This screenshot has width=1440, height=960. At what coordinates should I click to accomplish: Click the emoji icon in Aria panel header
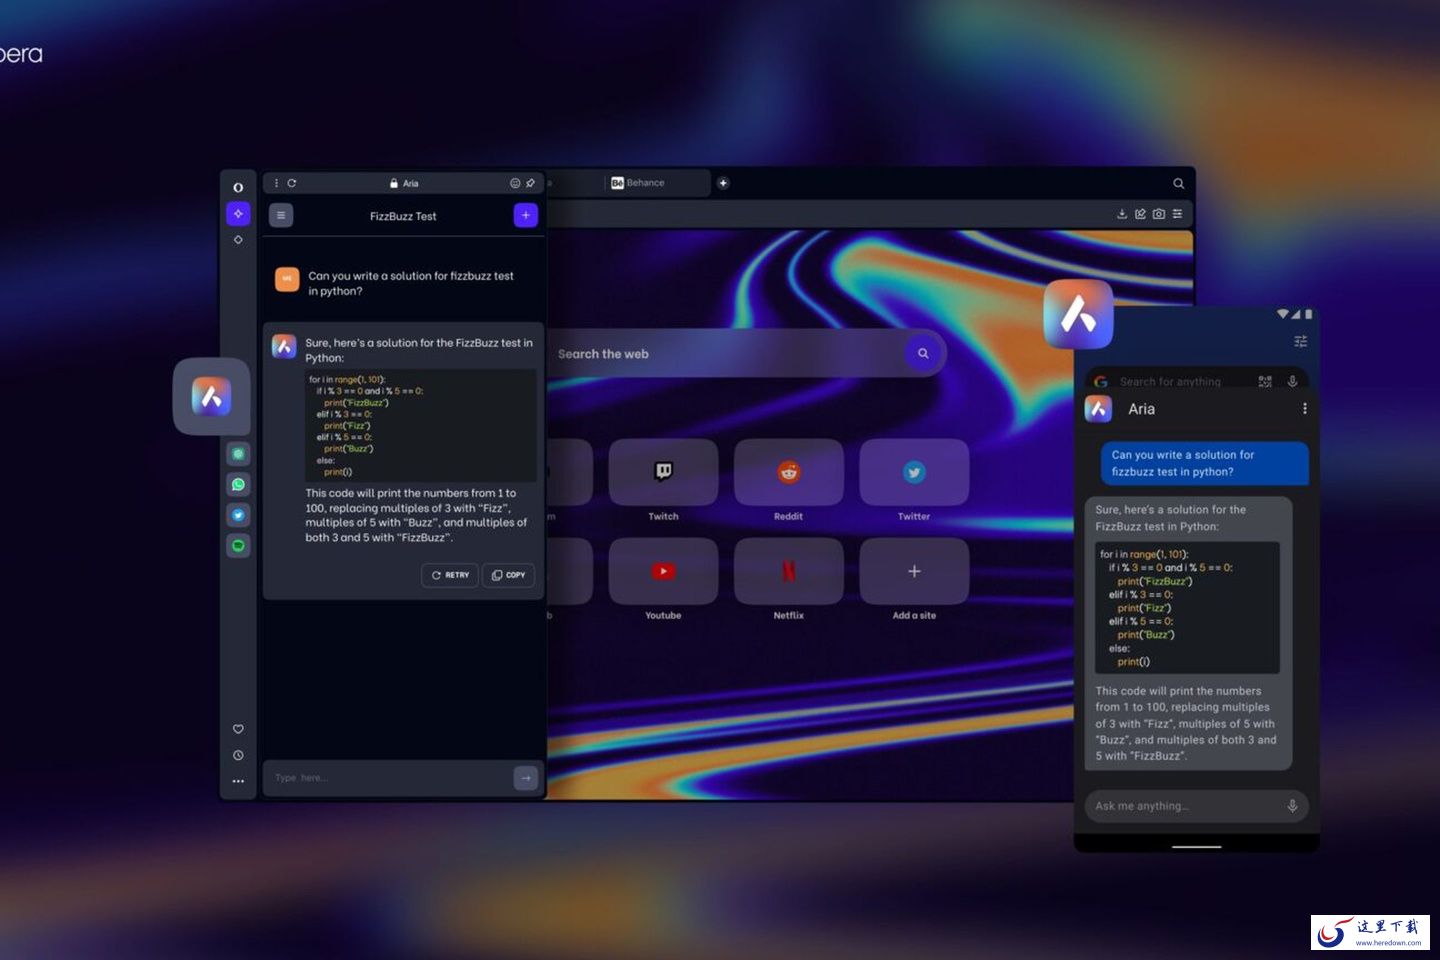[515, 183]
